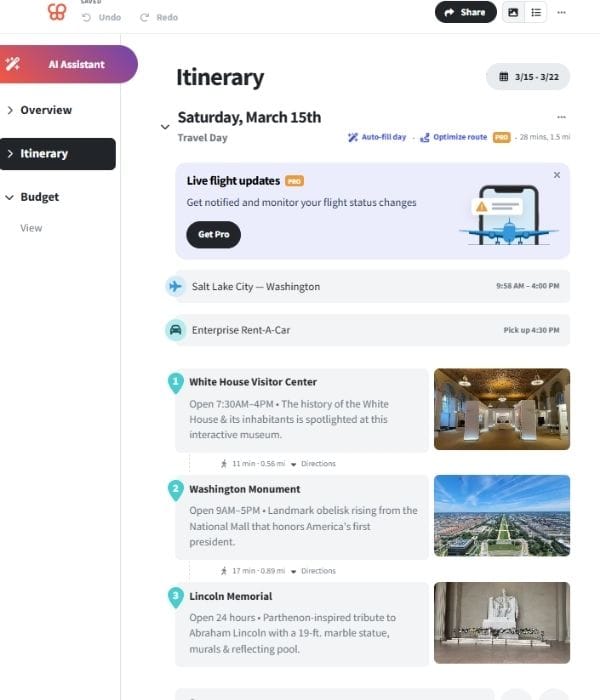
Task: Open Directions dropdown below White House Visitor Center
Action: pos(313,464)
